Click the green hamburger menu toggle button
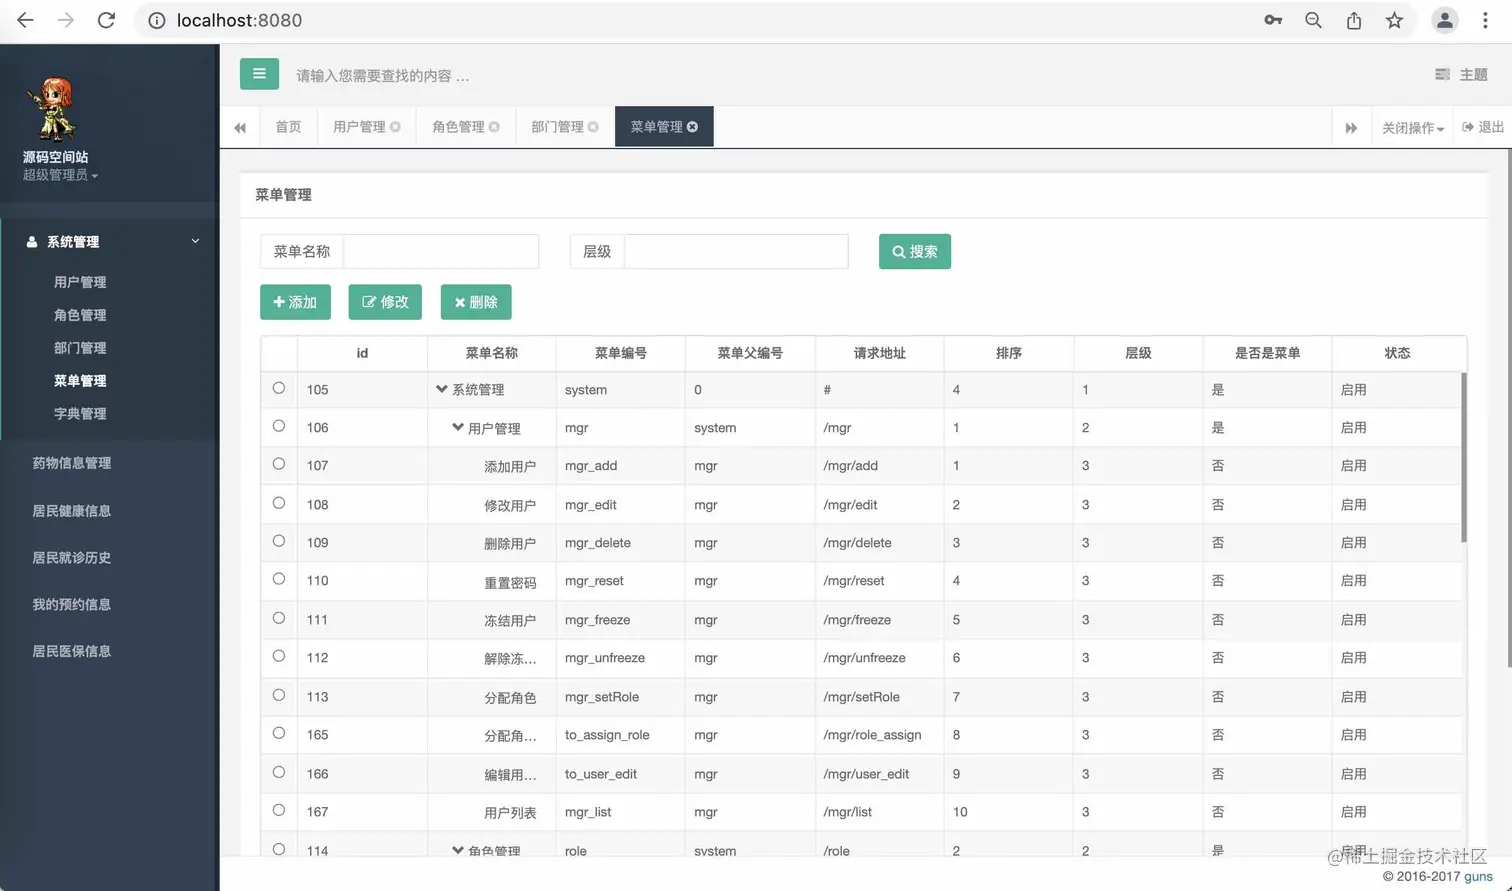This screenshot has width=1512, height=891. pyautogui.click(x=259, y=73)
